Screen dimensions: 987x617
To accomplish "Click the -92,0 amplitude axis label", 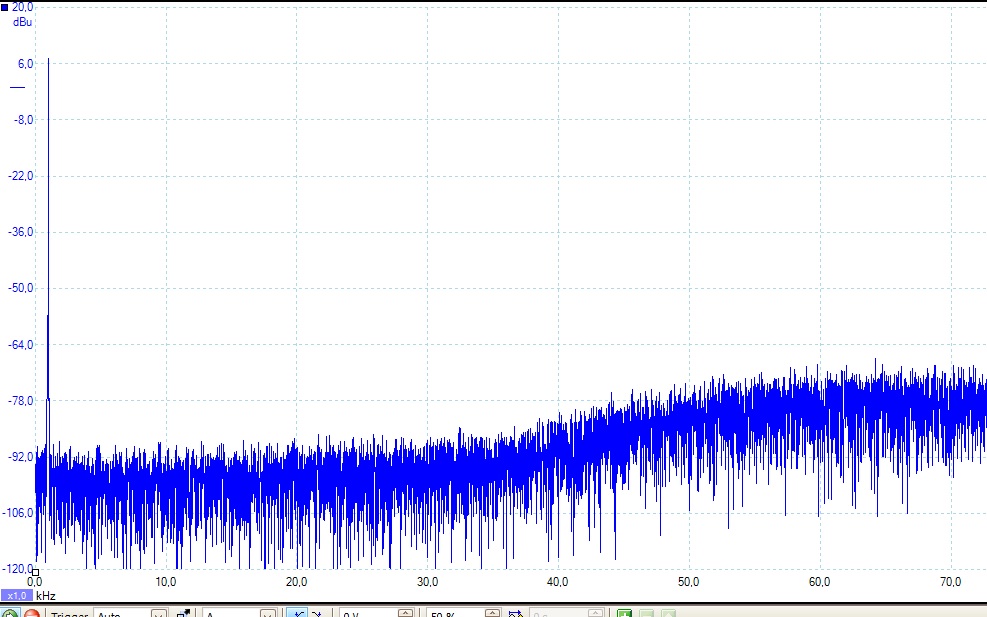I will pos(21,456).
